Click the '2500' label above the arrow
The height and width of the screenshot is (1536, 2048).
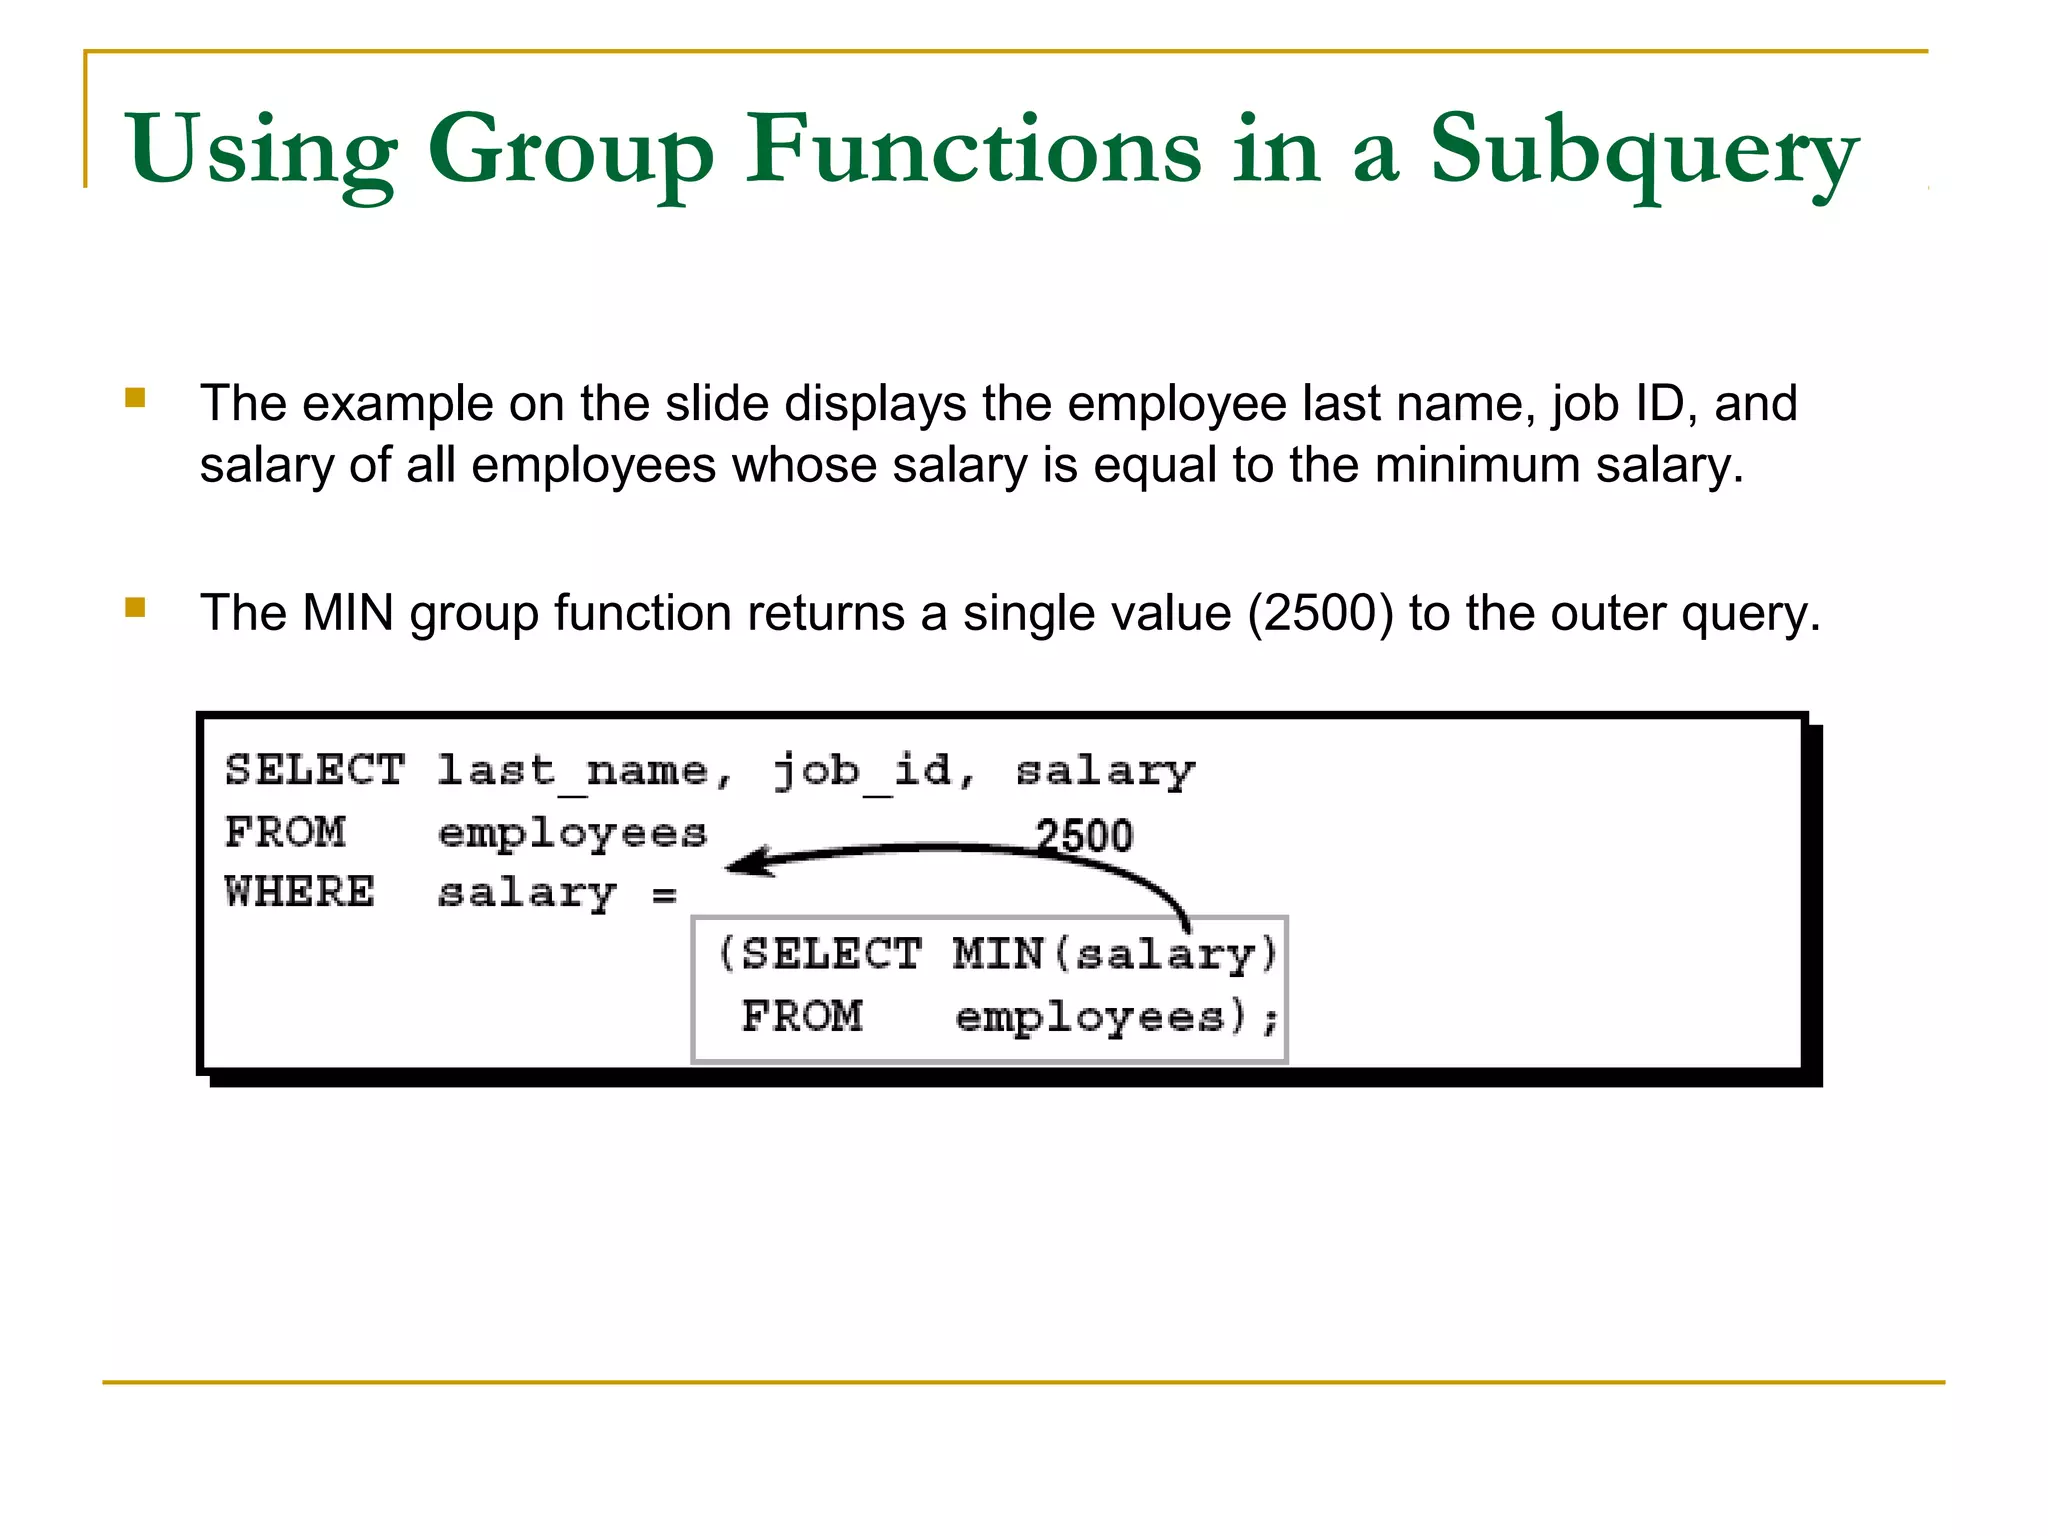coord(1084,835)
